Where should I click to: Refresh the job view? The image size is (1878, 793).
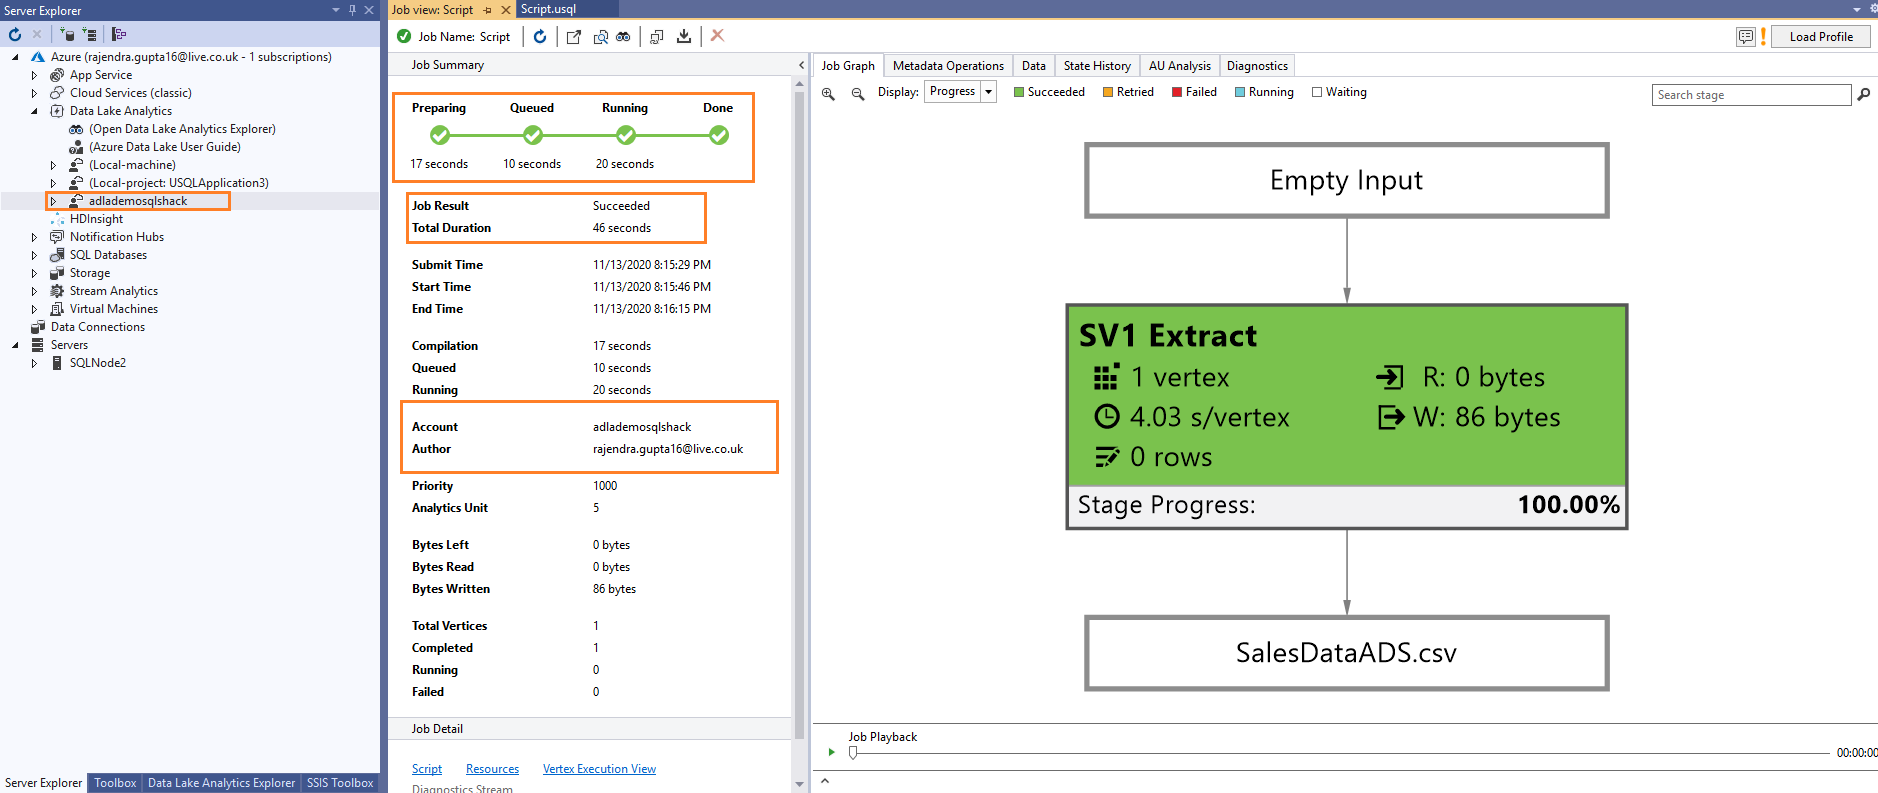(x=540, y=37)
